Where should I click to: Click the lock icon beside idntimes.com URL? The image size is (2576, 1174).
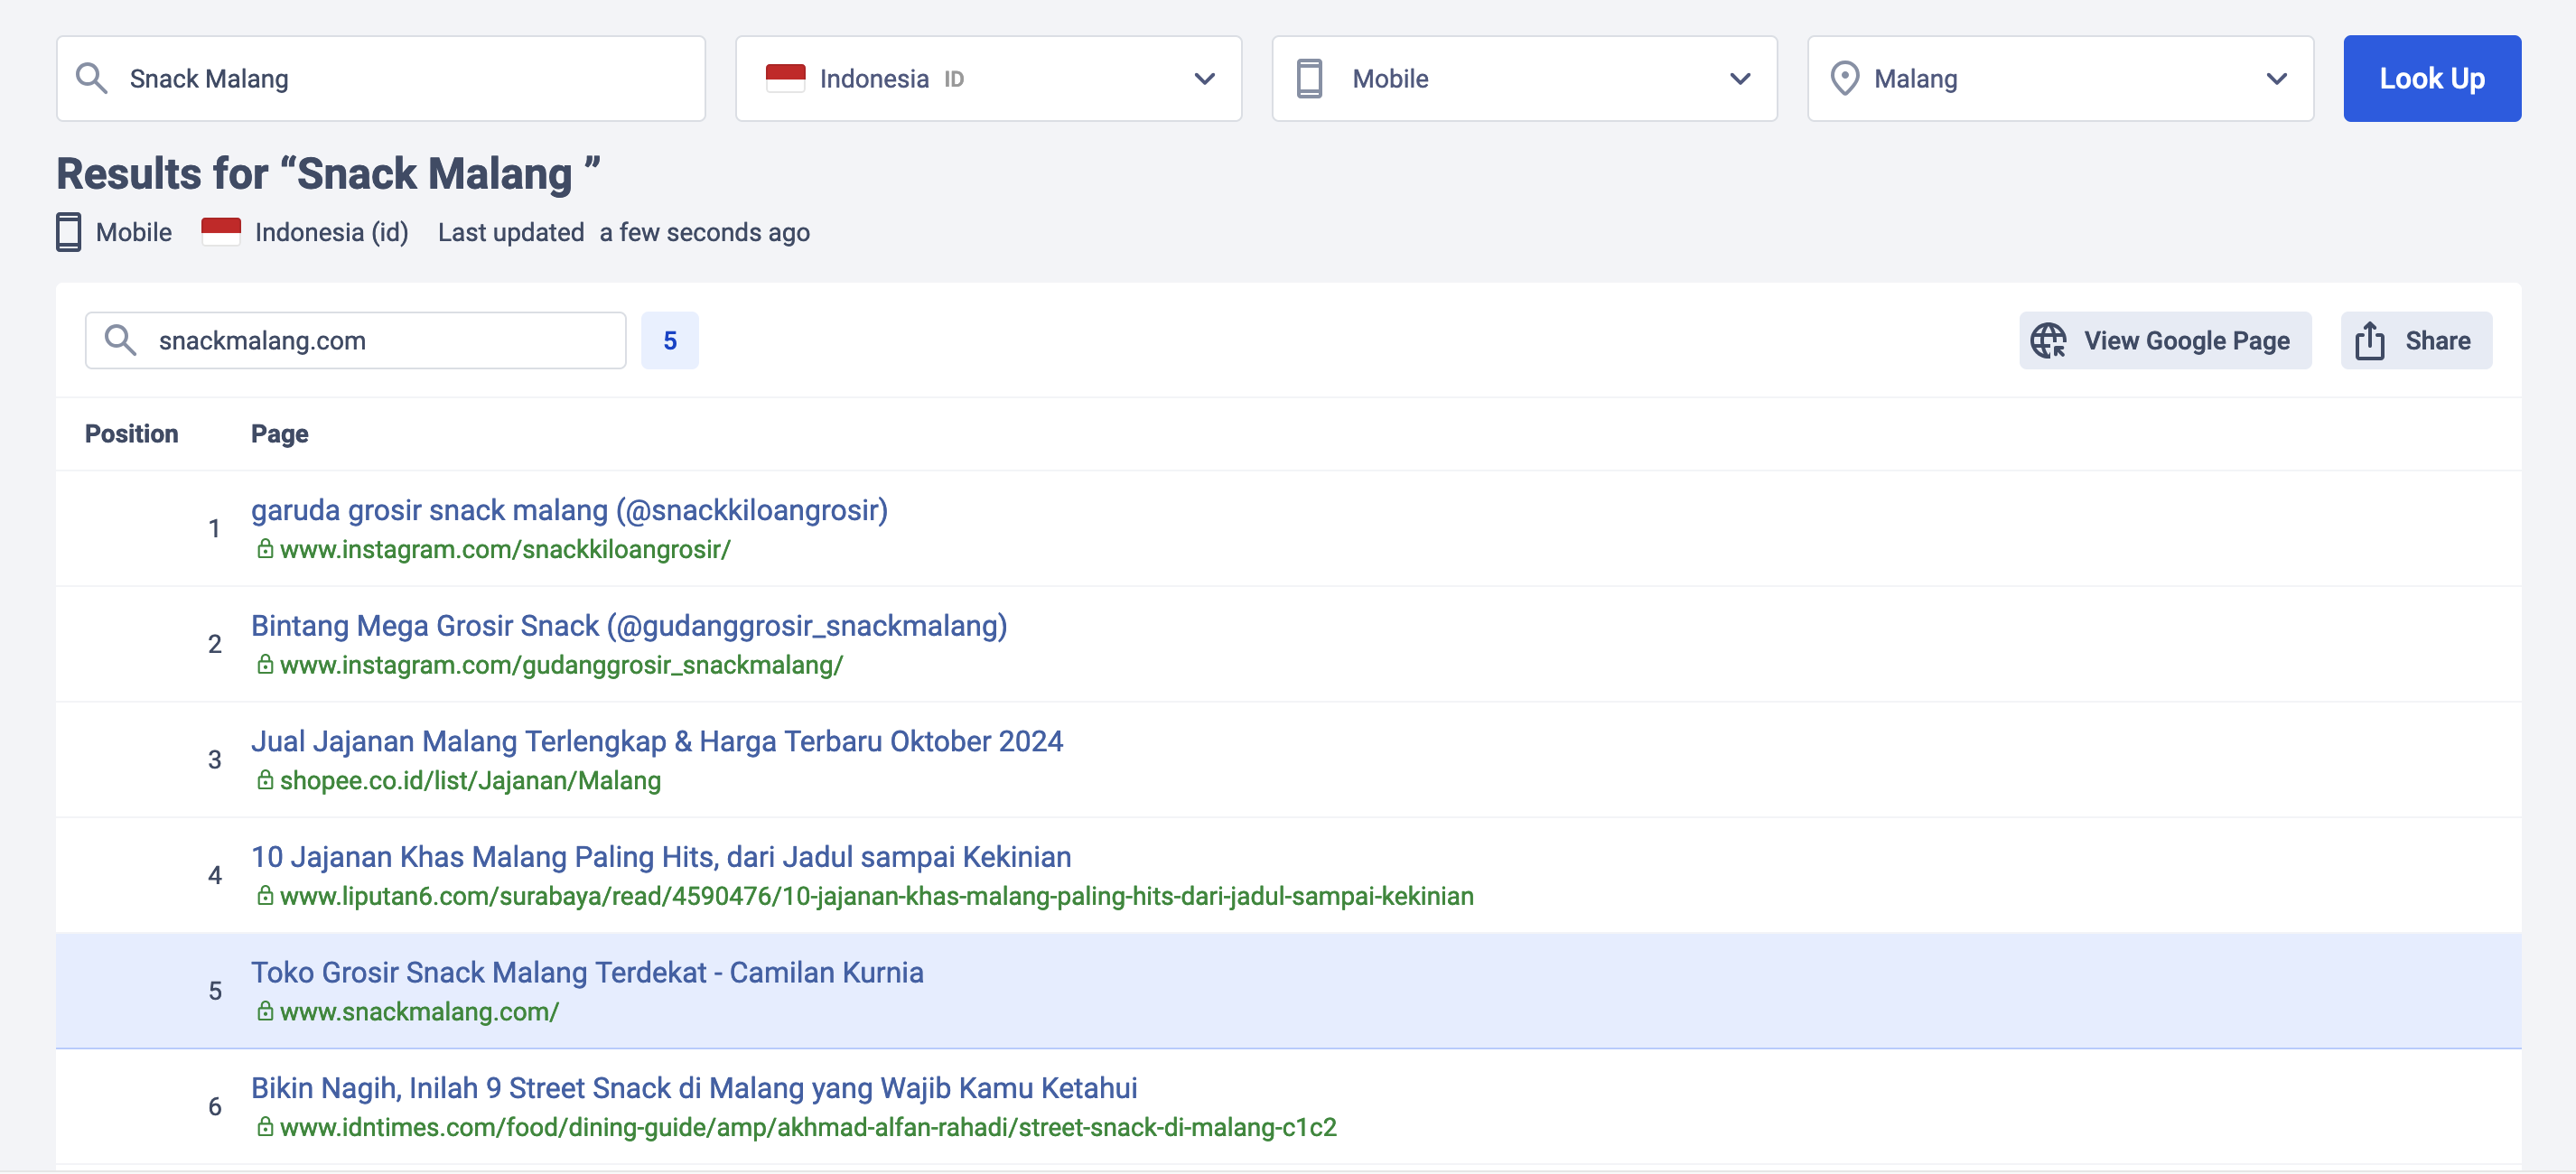pos(265,1127)
